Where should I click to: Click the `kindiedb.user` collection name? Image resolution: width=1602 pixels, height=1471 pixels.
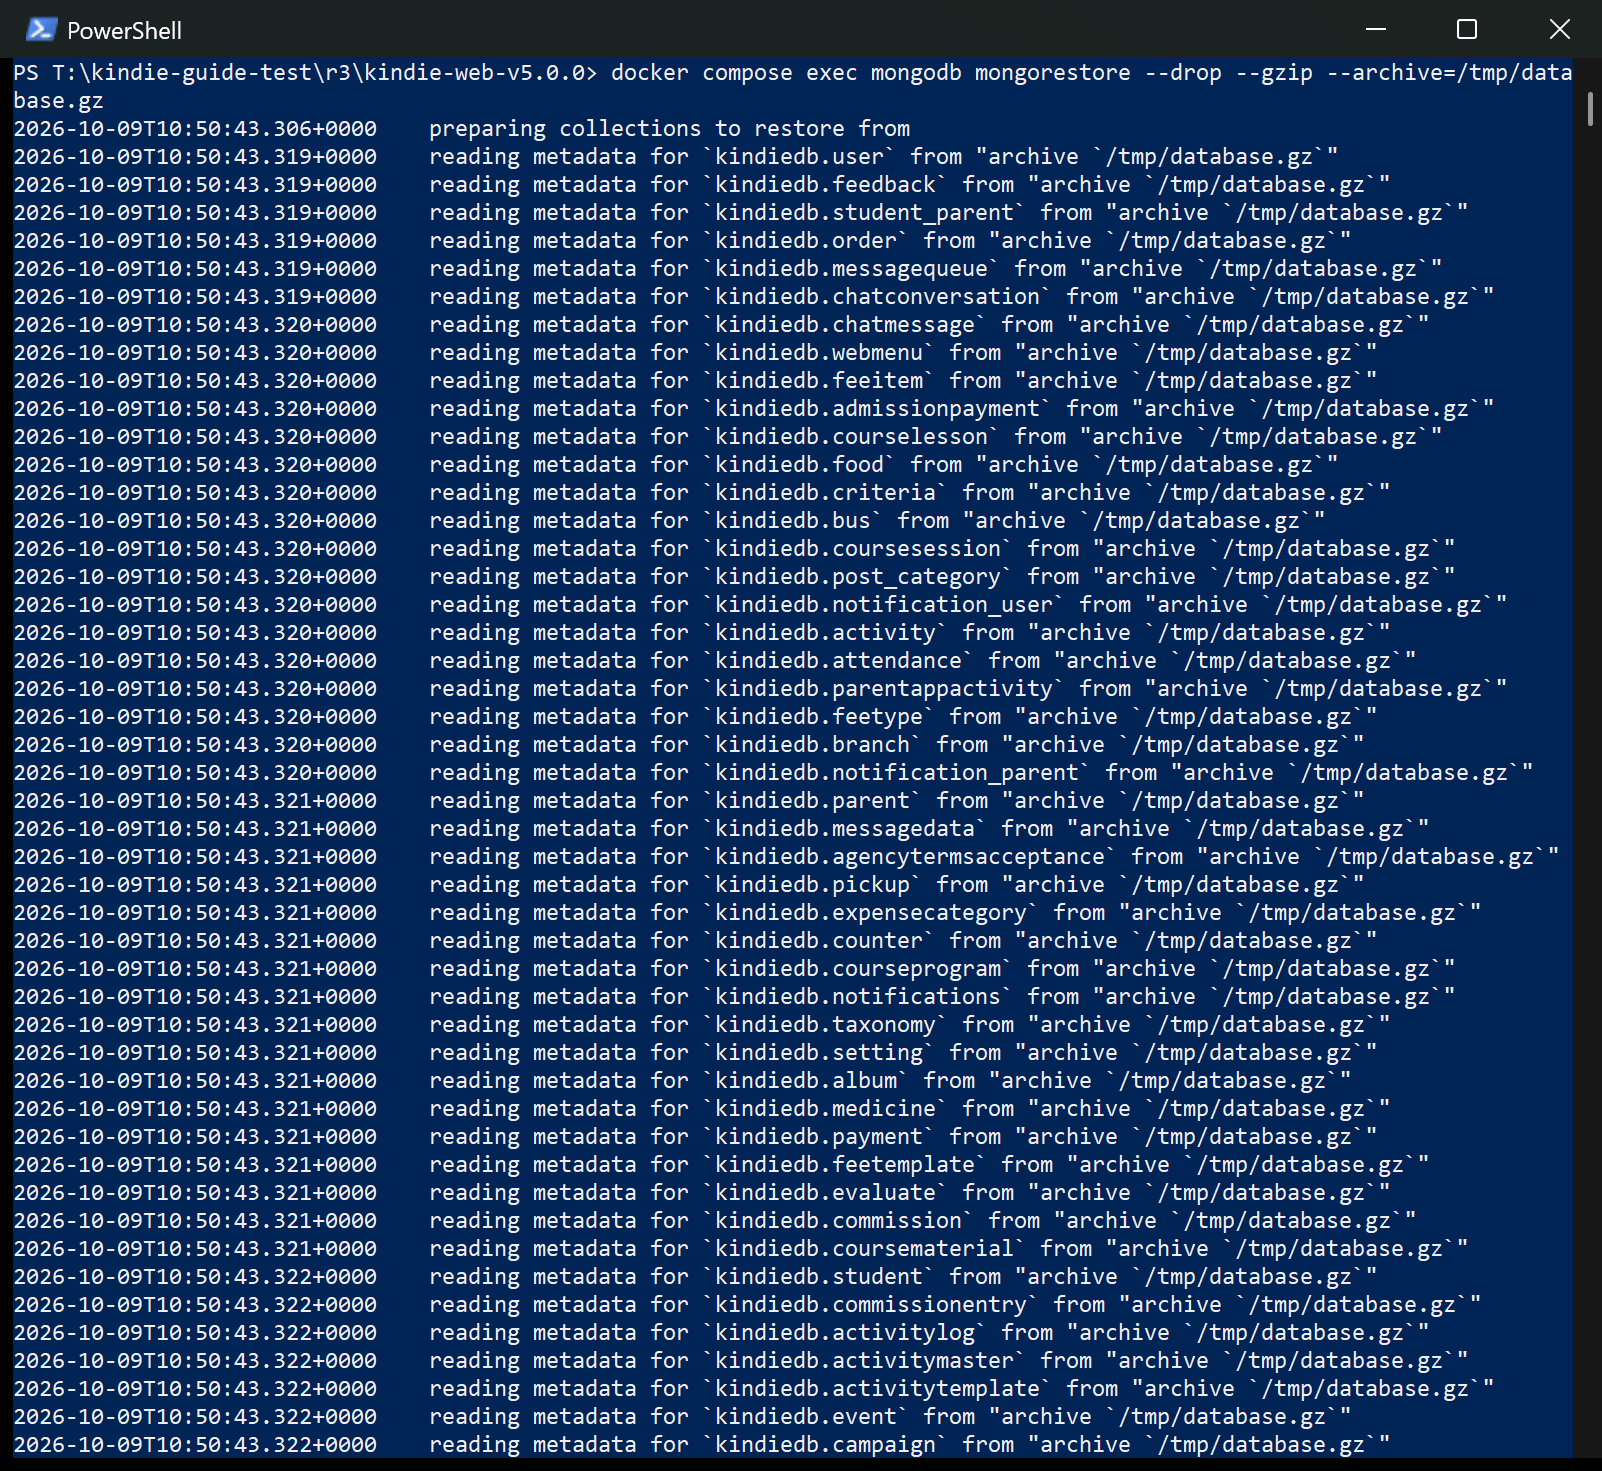coord(800,157)
